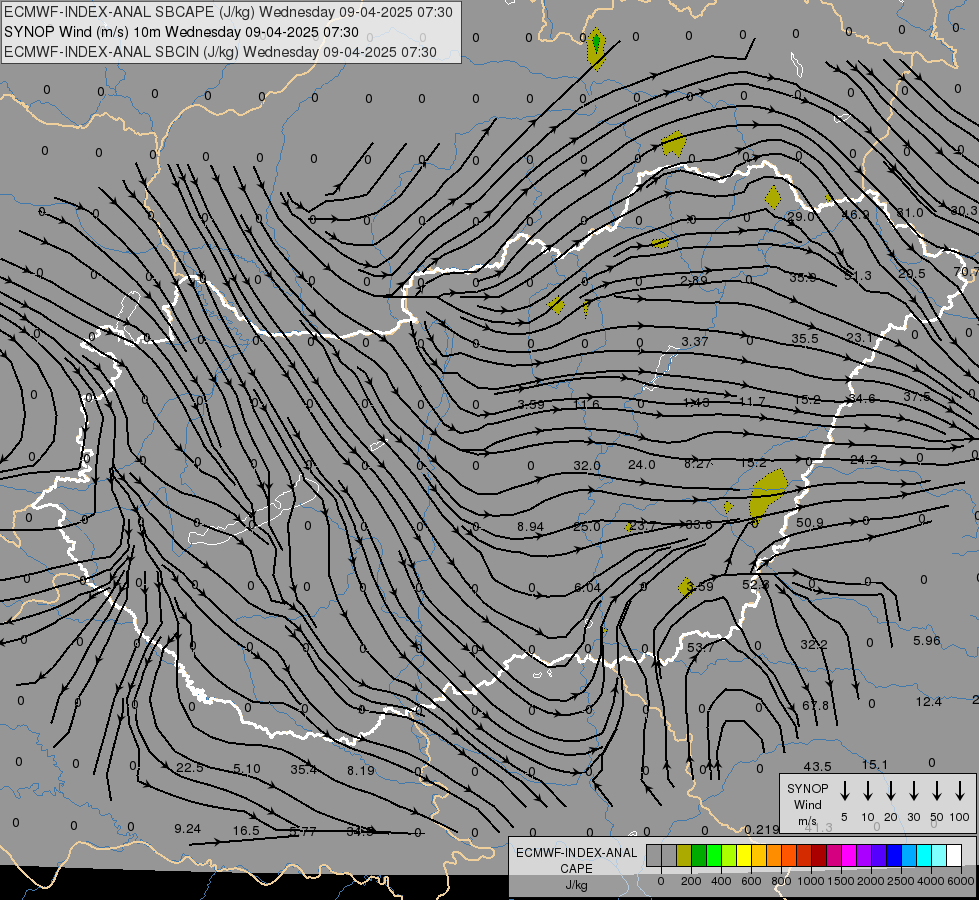The image size is (979, 900).
Task: Click the 22.5 grid value on the map
Action: click(x=190, y=768)
